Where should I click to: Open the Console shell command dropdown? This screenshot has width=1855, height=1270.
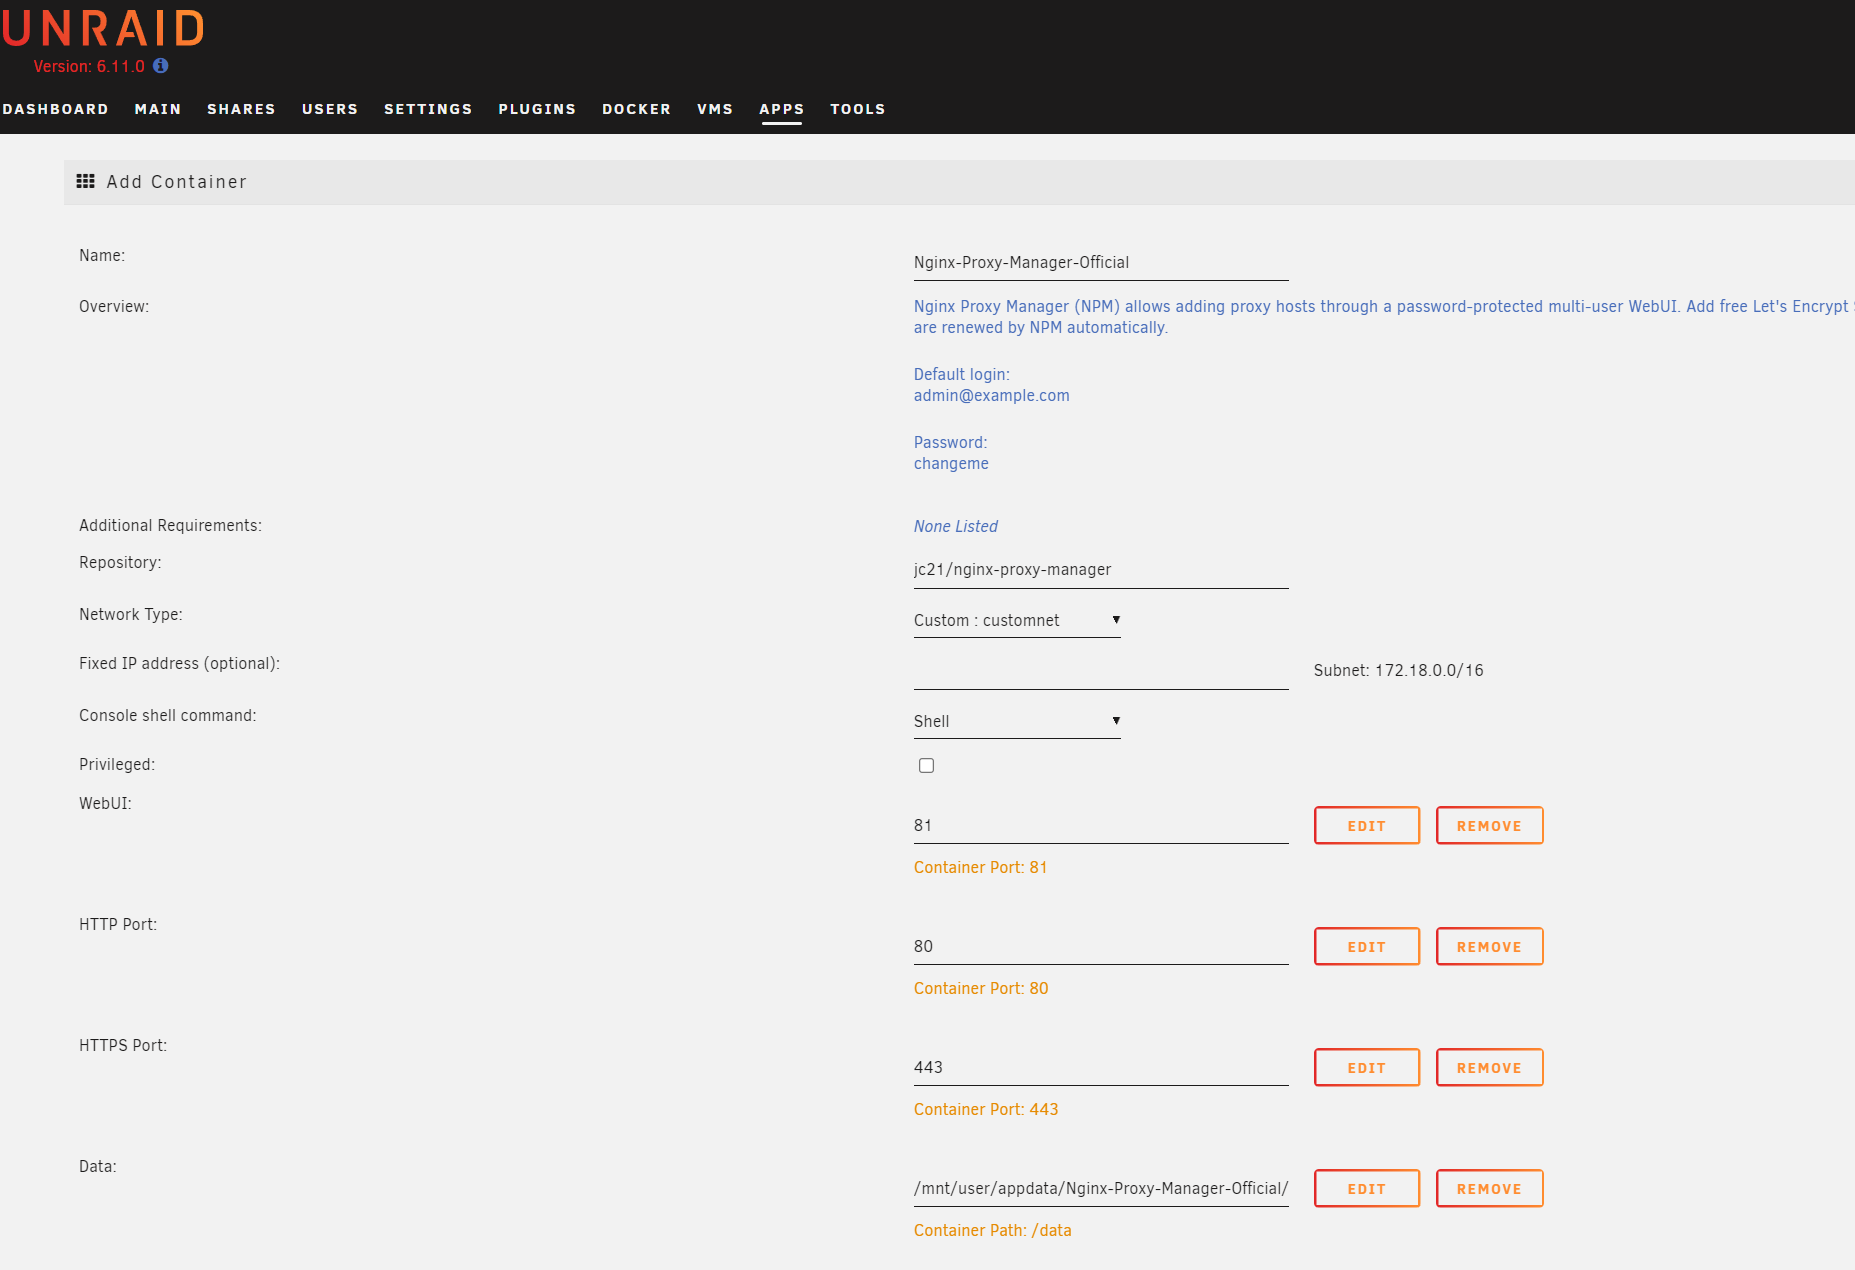pos(1017,721)
